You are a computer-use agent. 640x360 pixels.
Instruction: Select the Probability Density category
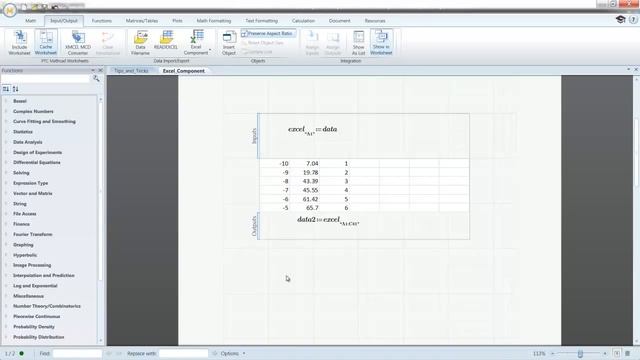[34, 327]
